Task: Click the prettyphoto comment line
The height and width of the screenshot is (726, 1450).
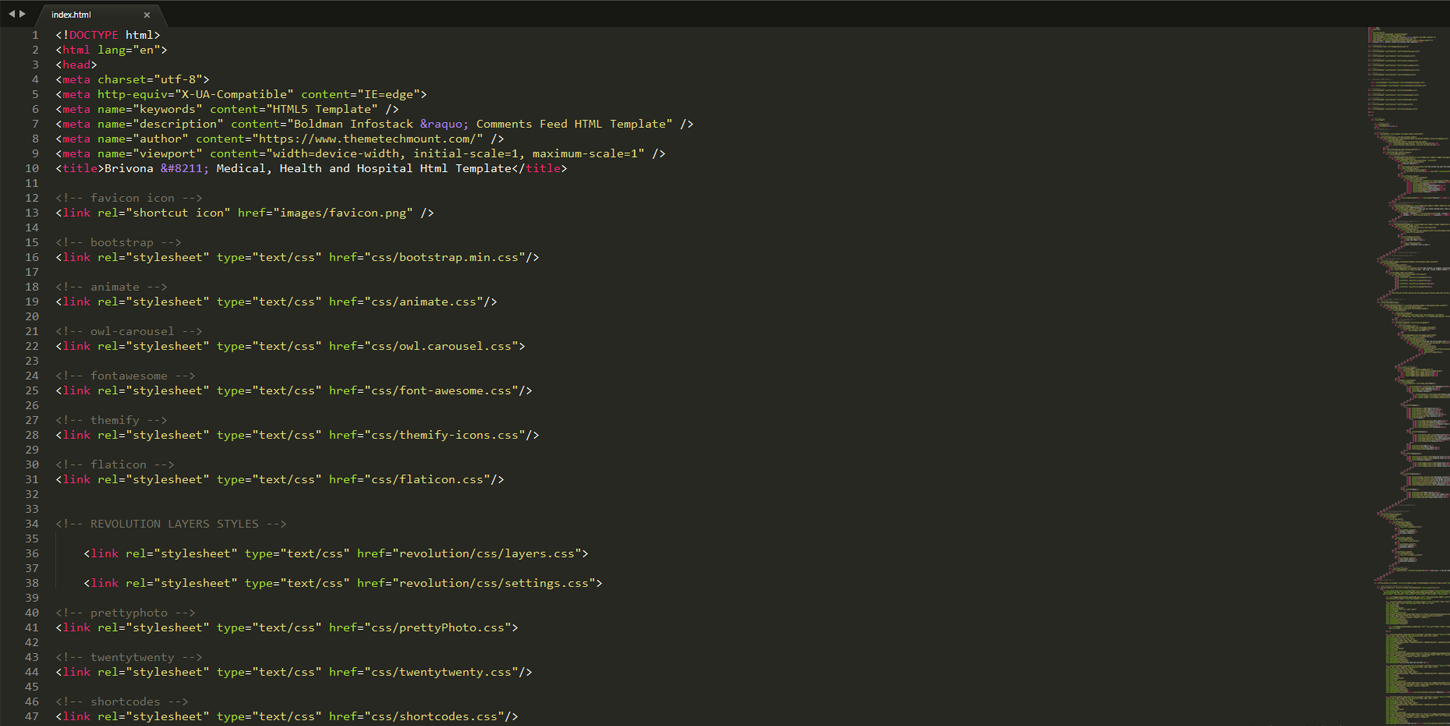Action: pos(126,613)
